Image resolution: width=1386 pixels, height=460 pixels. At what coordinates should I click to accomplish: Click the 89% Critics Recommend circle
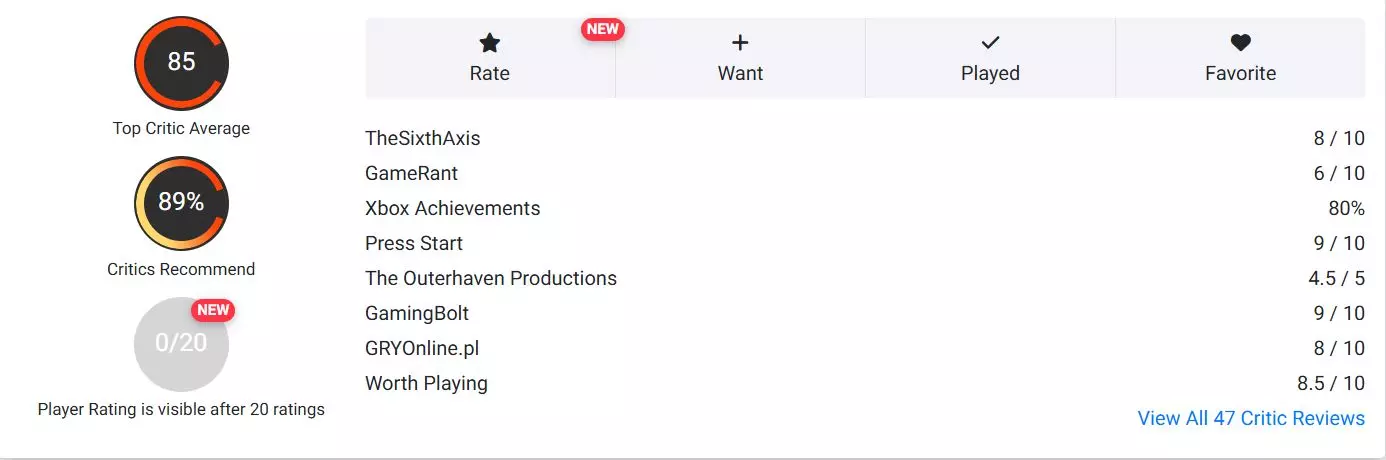coord(181,203)
